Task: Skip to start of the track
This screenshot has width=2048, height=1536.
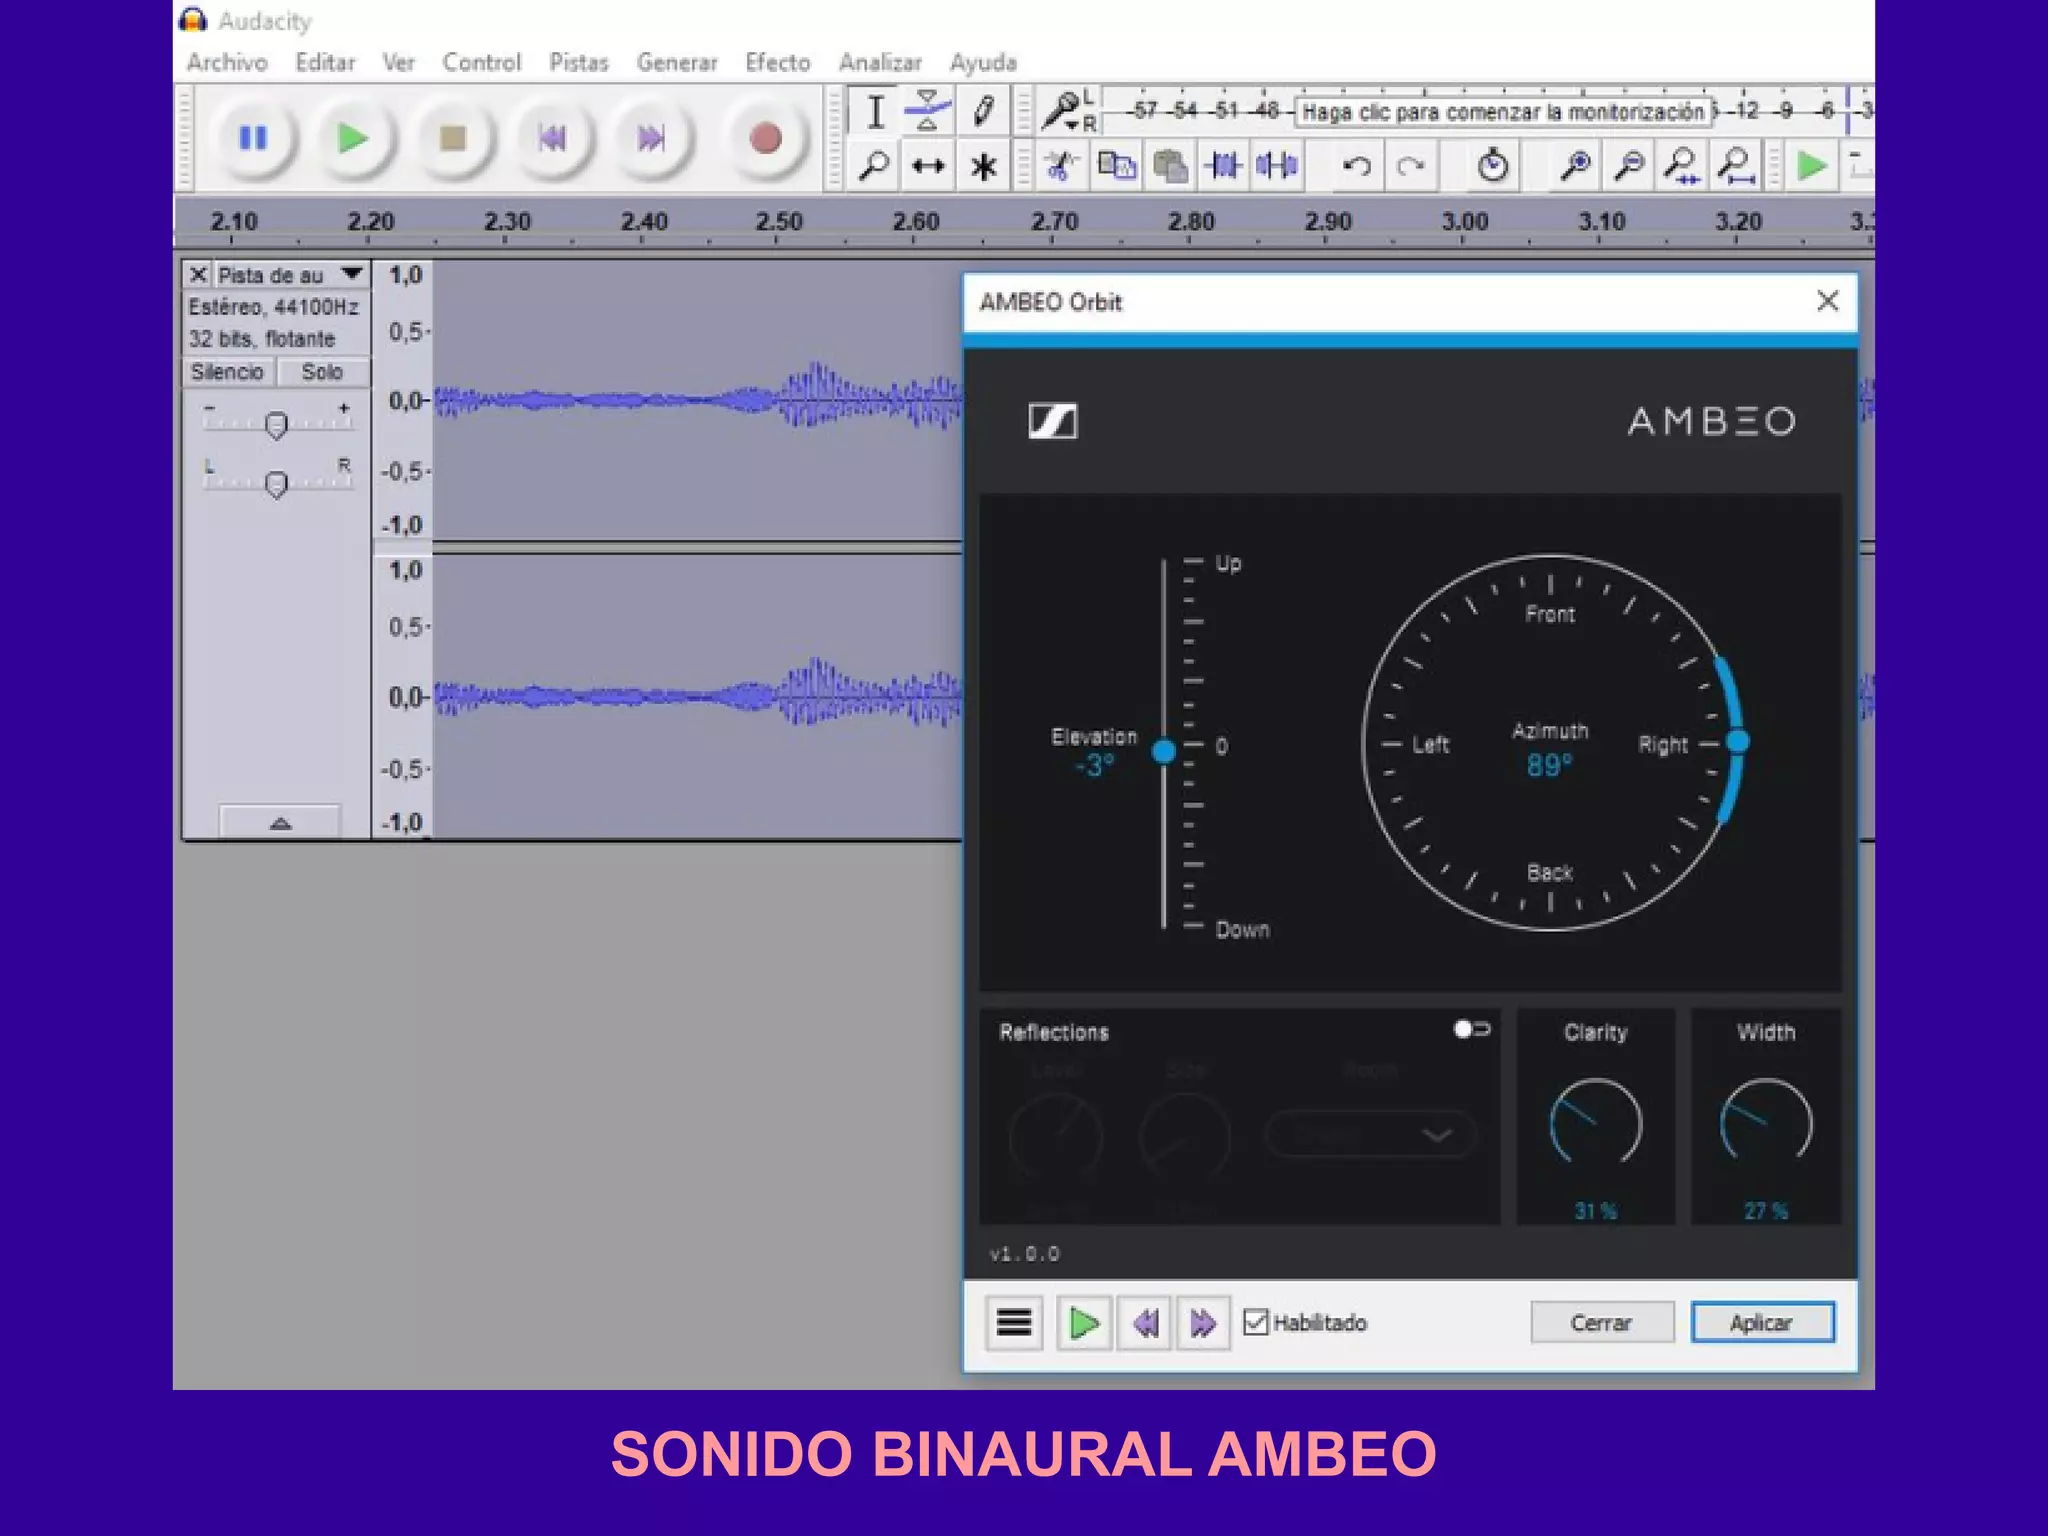Action: 551,138
